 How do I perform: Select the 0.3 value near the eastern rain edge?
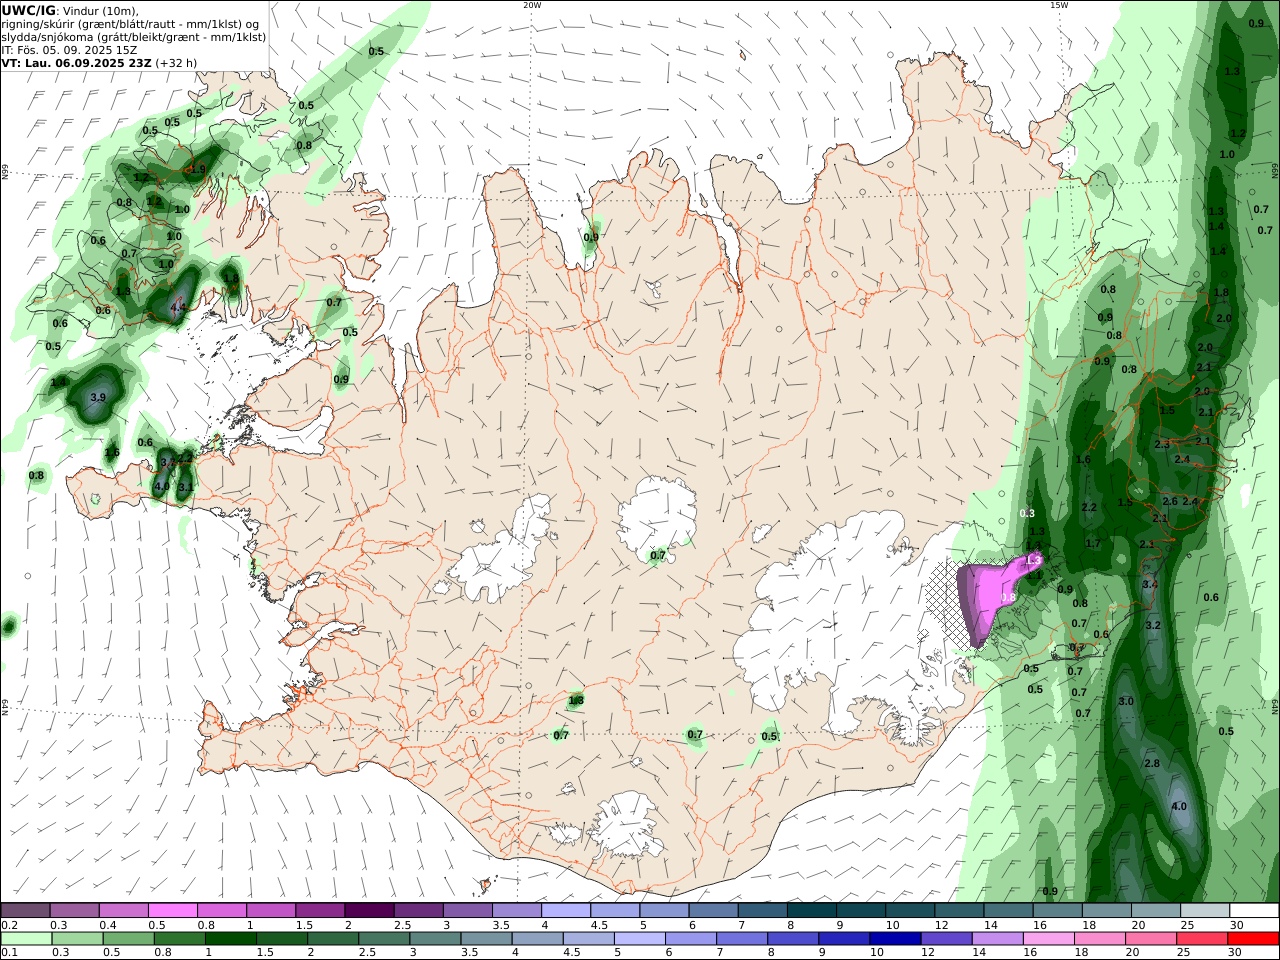tap(1027, 513)
